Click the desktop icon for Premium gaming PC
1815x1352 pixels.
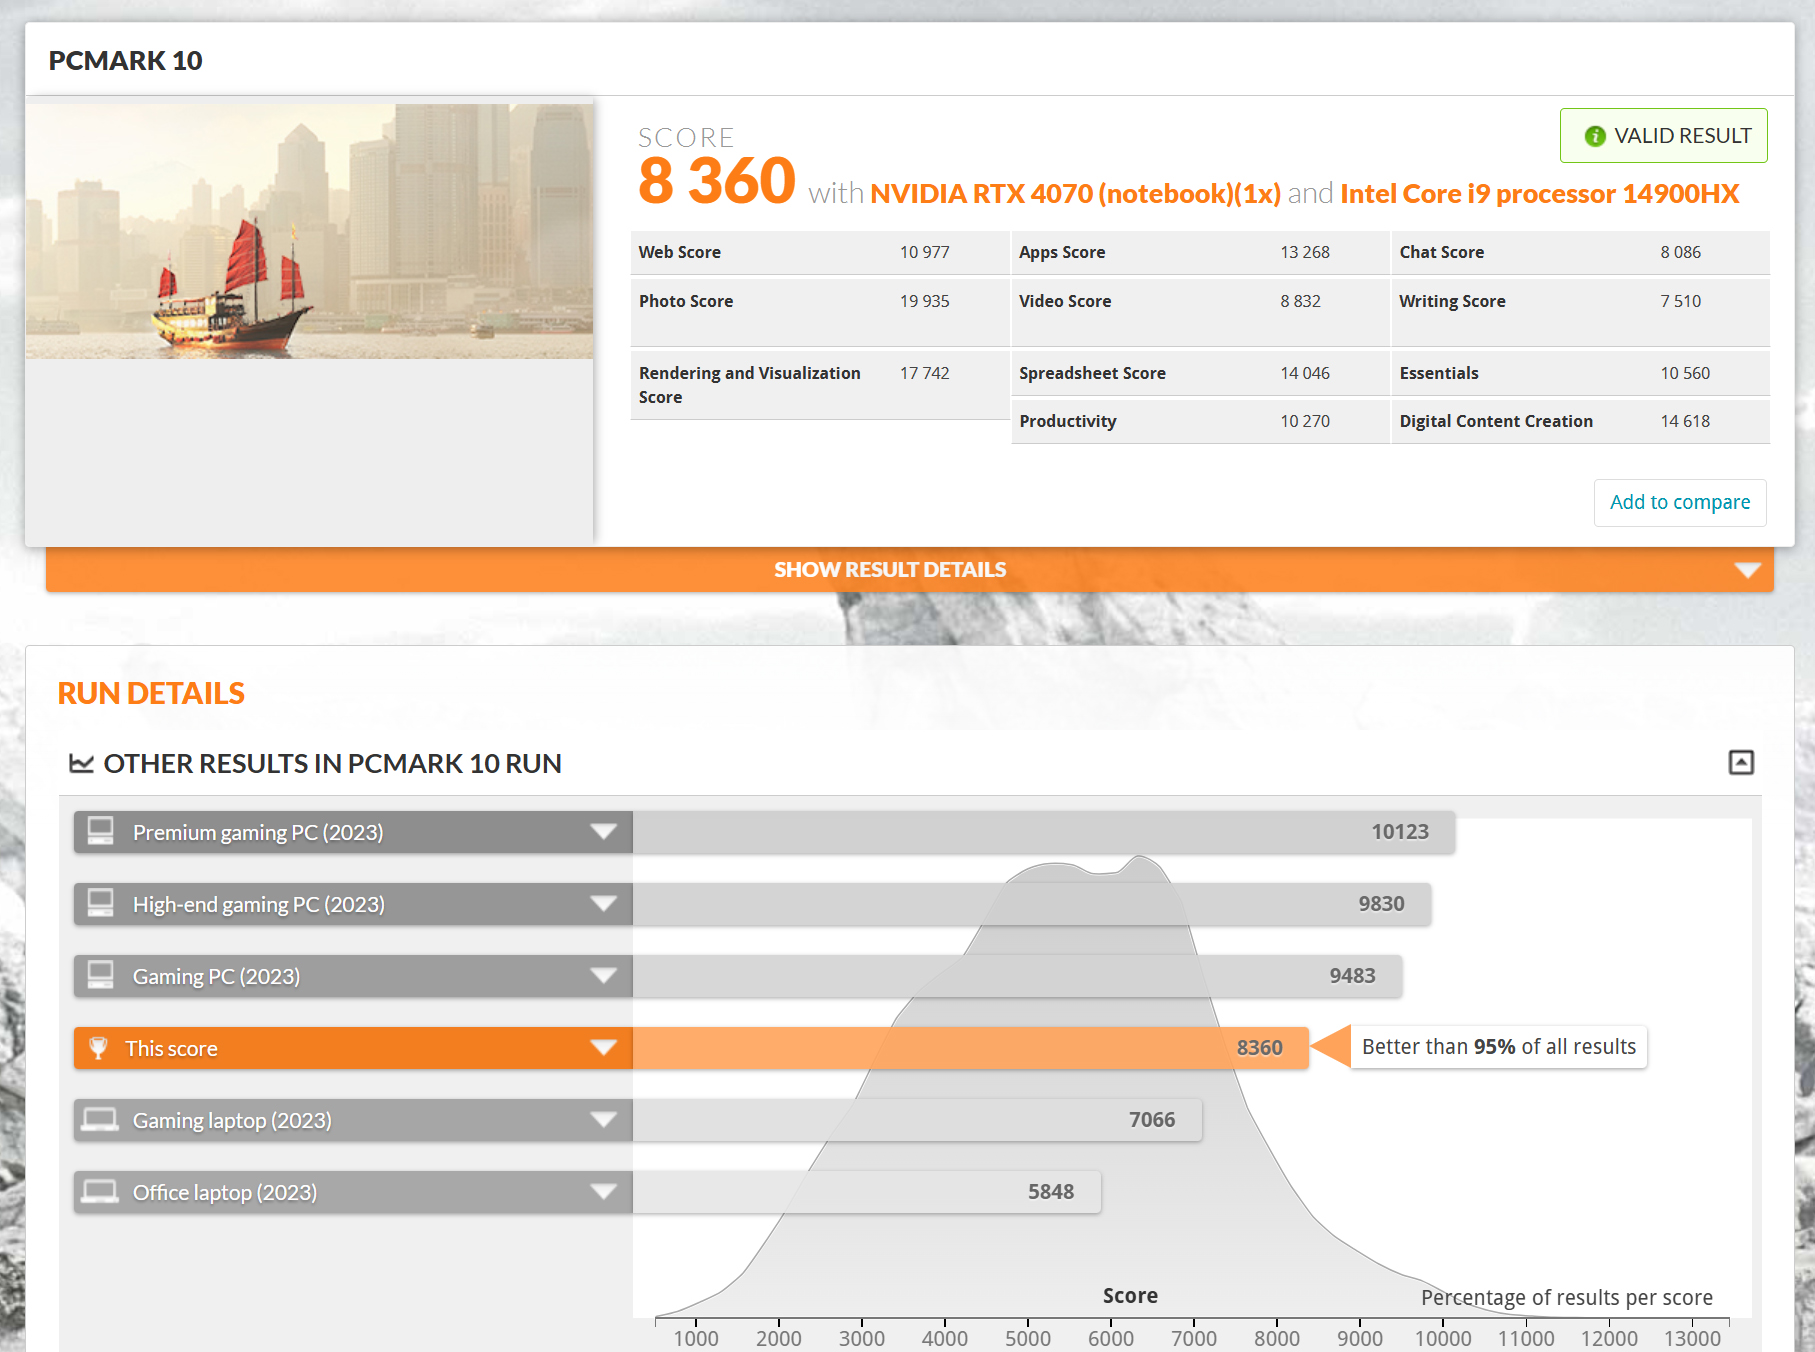[x=100, y=832]
